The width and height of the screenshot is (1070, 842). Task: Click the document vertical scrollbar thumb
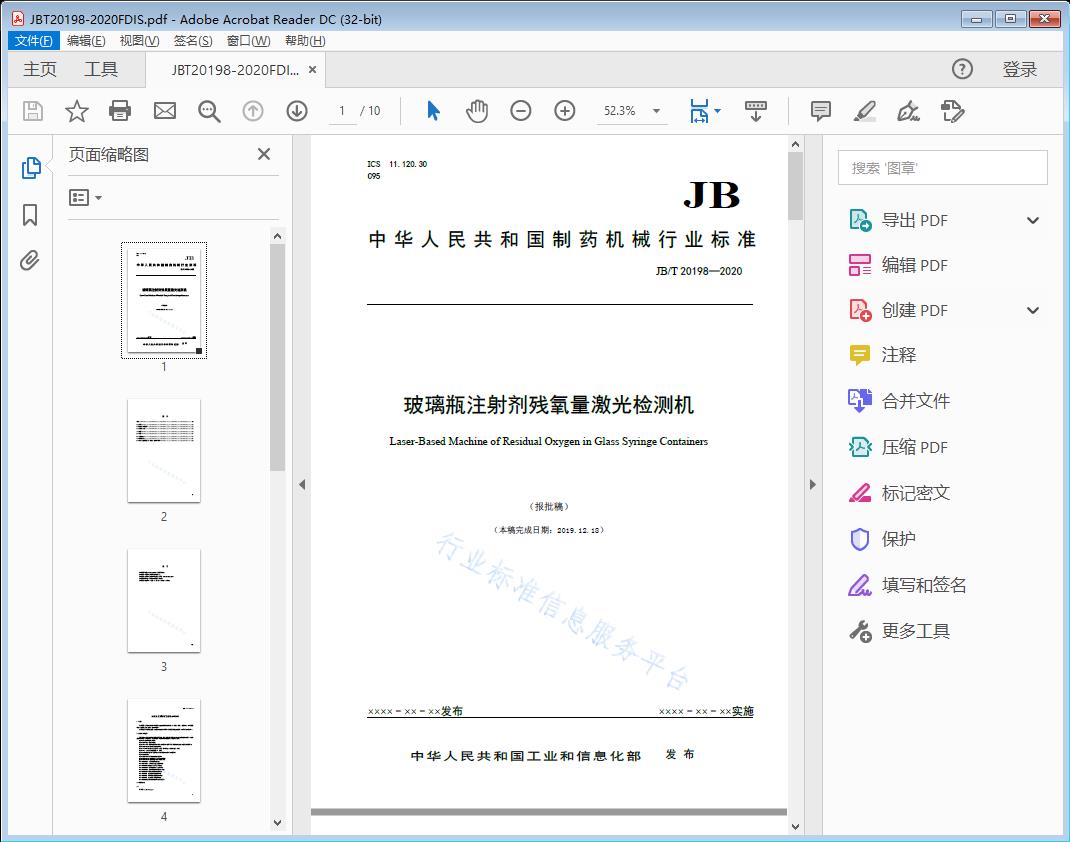point(795,185)
